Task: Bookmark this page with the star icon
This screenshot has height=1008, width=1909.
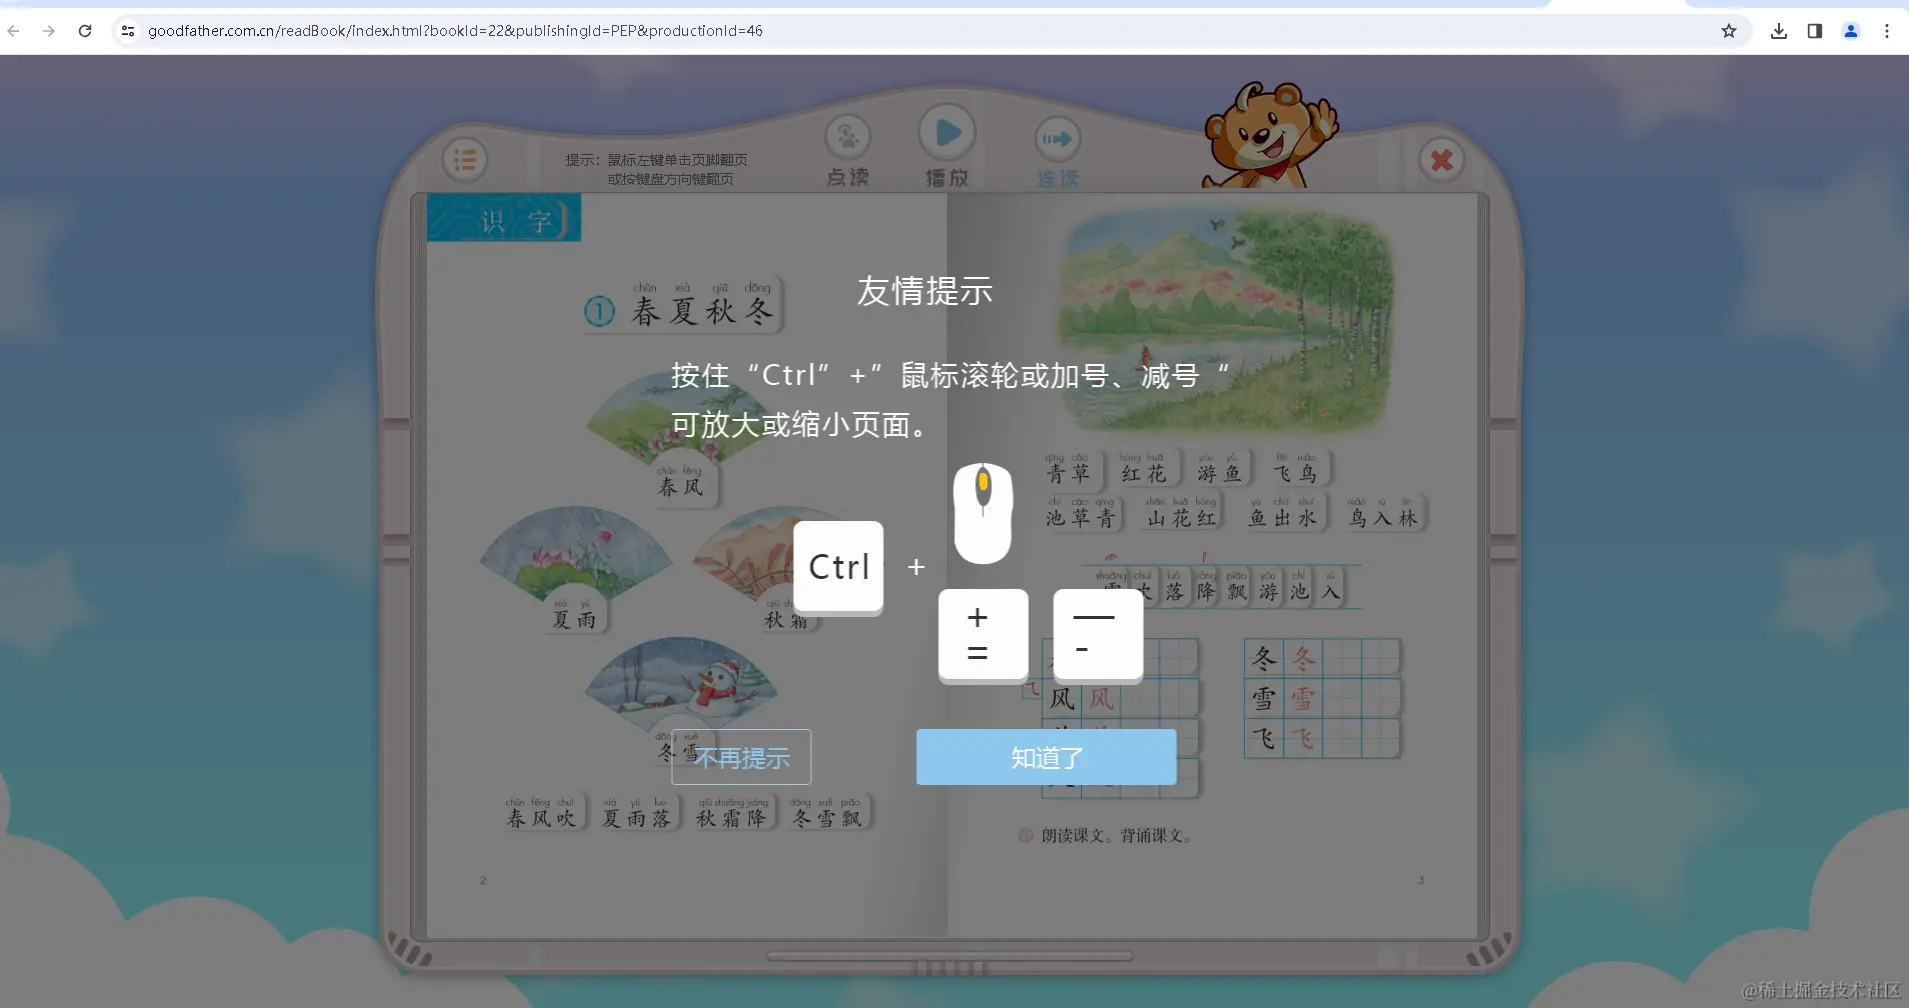Action: 1729,31
